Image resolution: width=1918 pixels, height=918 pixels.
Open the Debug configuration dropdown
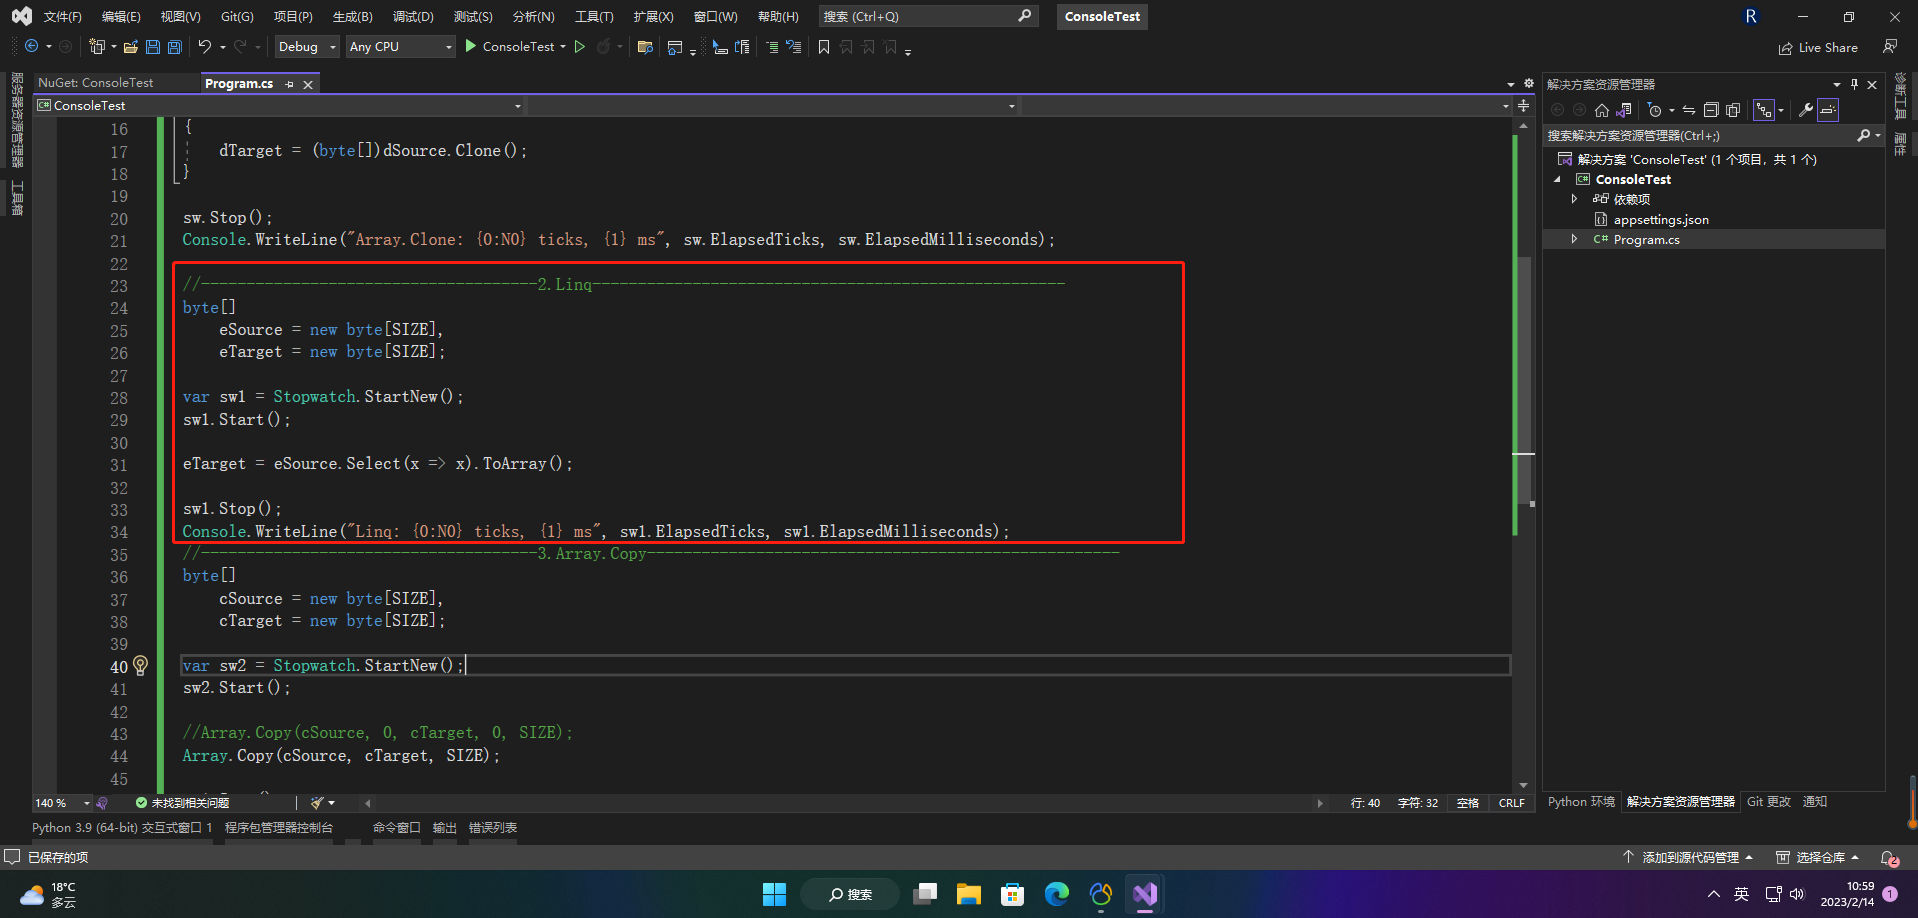coord(306,46)
